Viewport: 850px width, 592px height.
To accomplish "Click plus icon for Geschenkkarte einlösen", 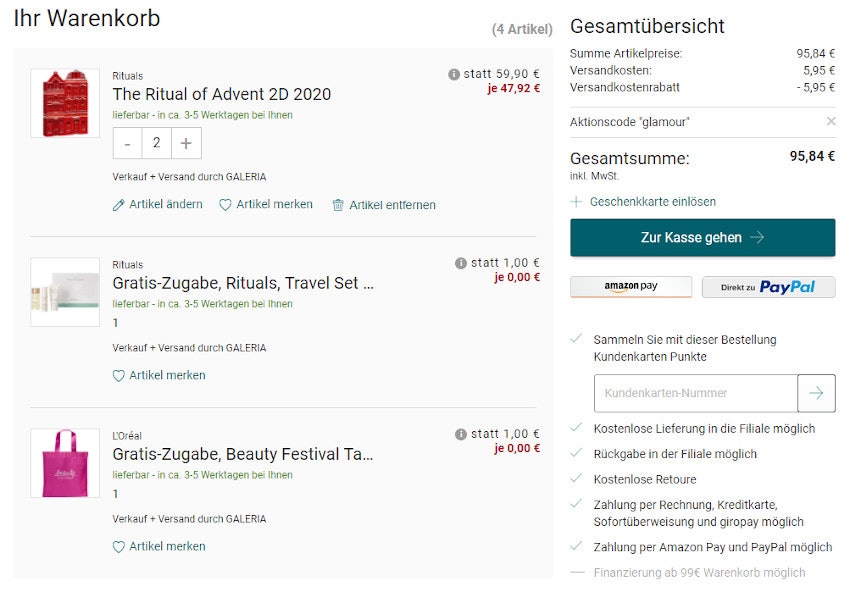I will click(578, 201).
